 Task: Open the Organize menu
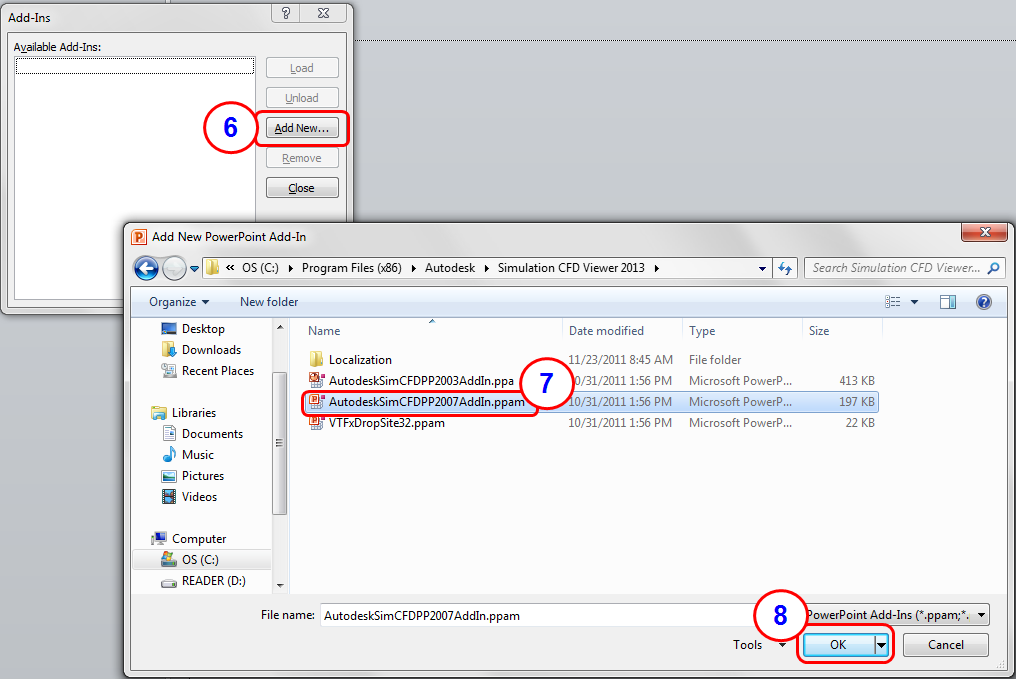179,302
